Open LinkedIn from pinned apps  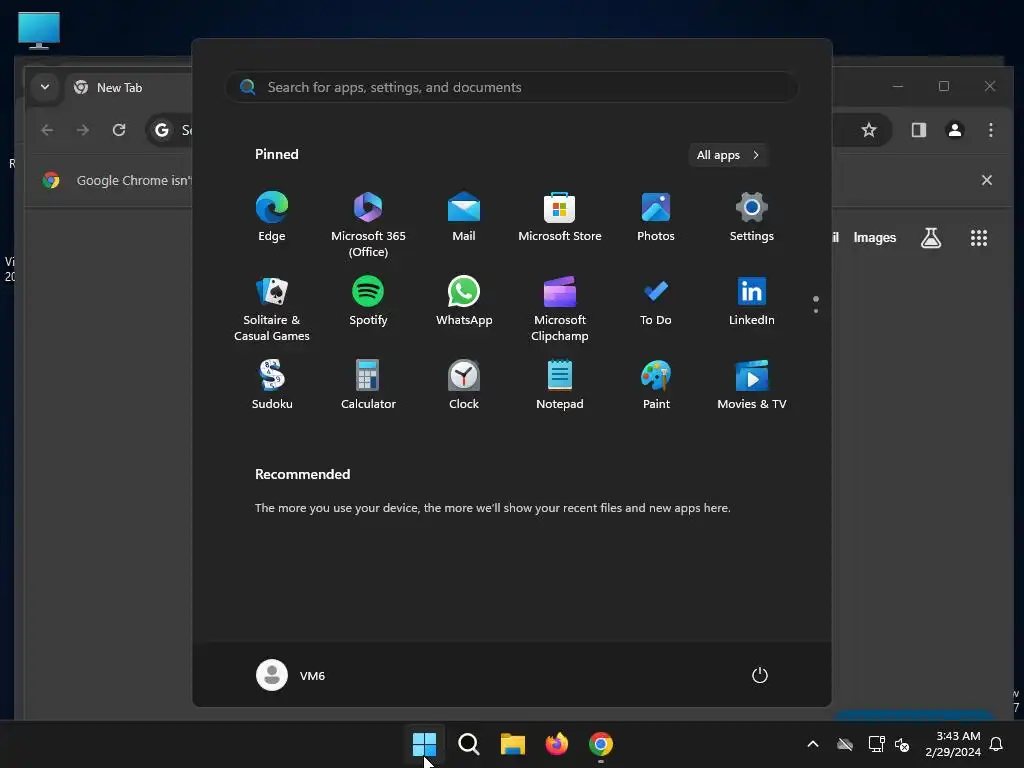(752, 301)
